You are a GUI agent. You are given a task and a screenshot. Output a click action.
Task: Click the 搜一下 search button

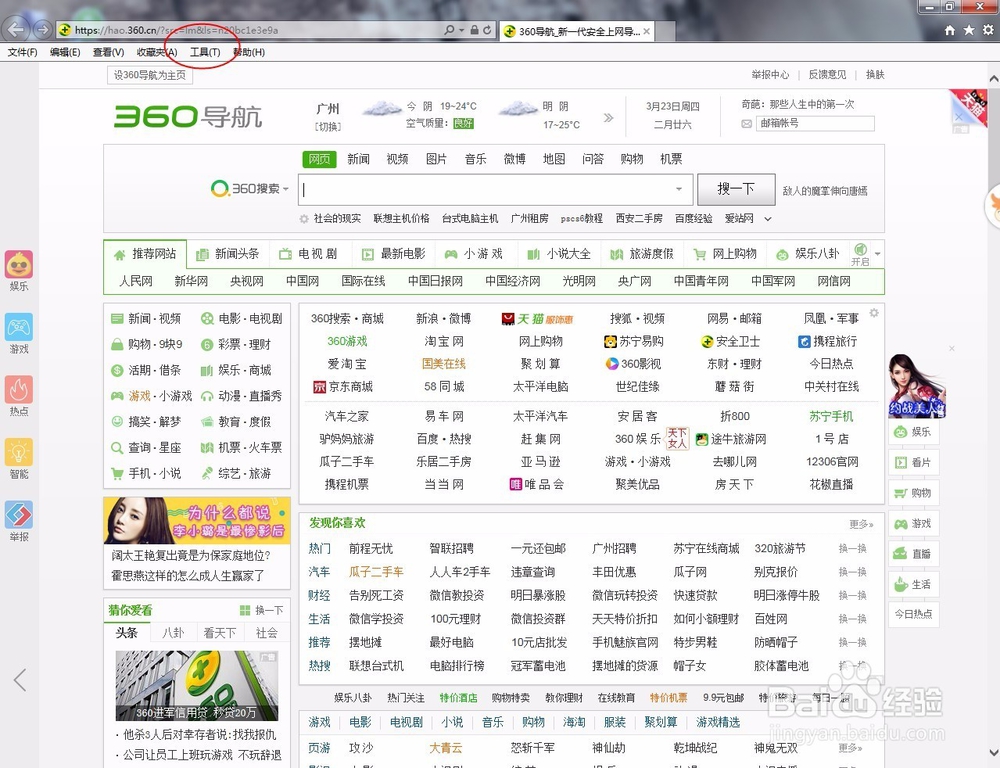pyautogui.click(x=736, y=189)
